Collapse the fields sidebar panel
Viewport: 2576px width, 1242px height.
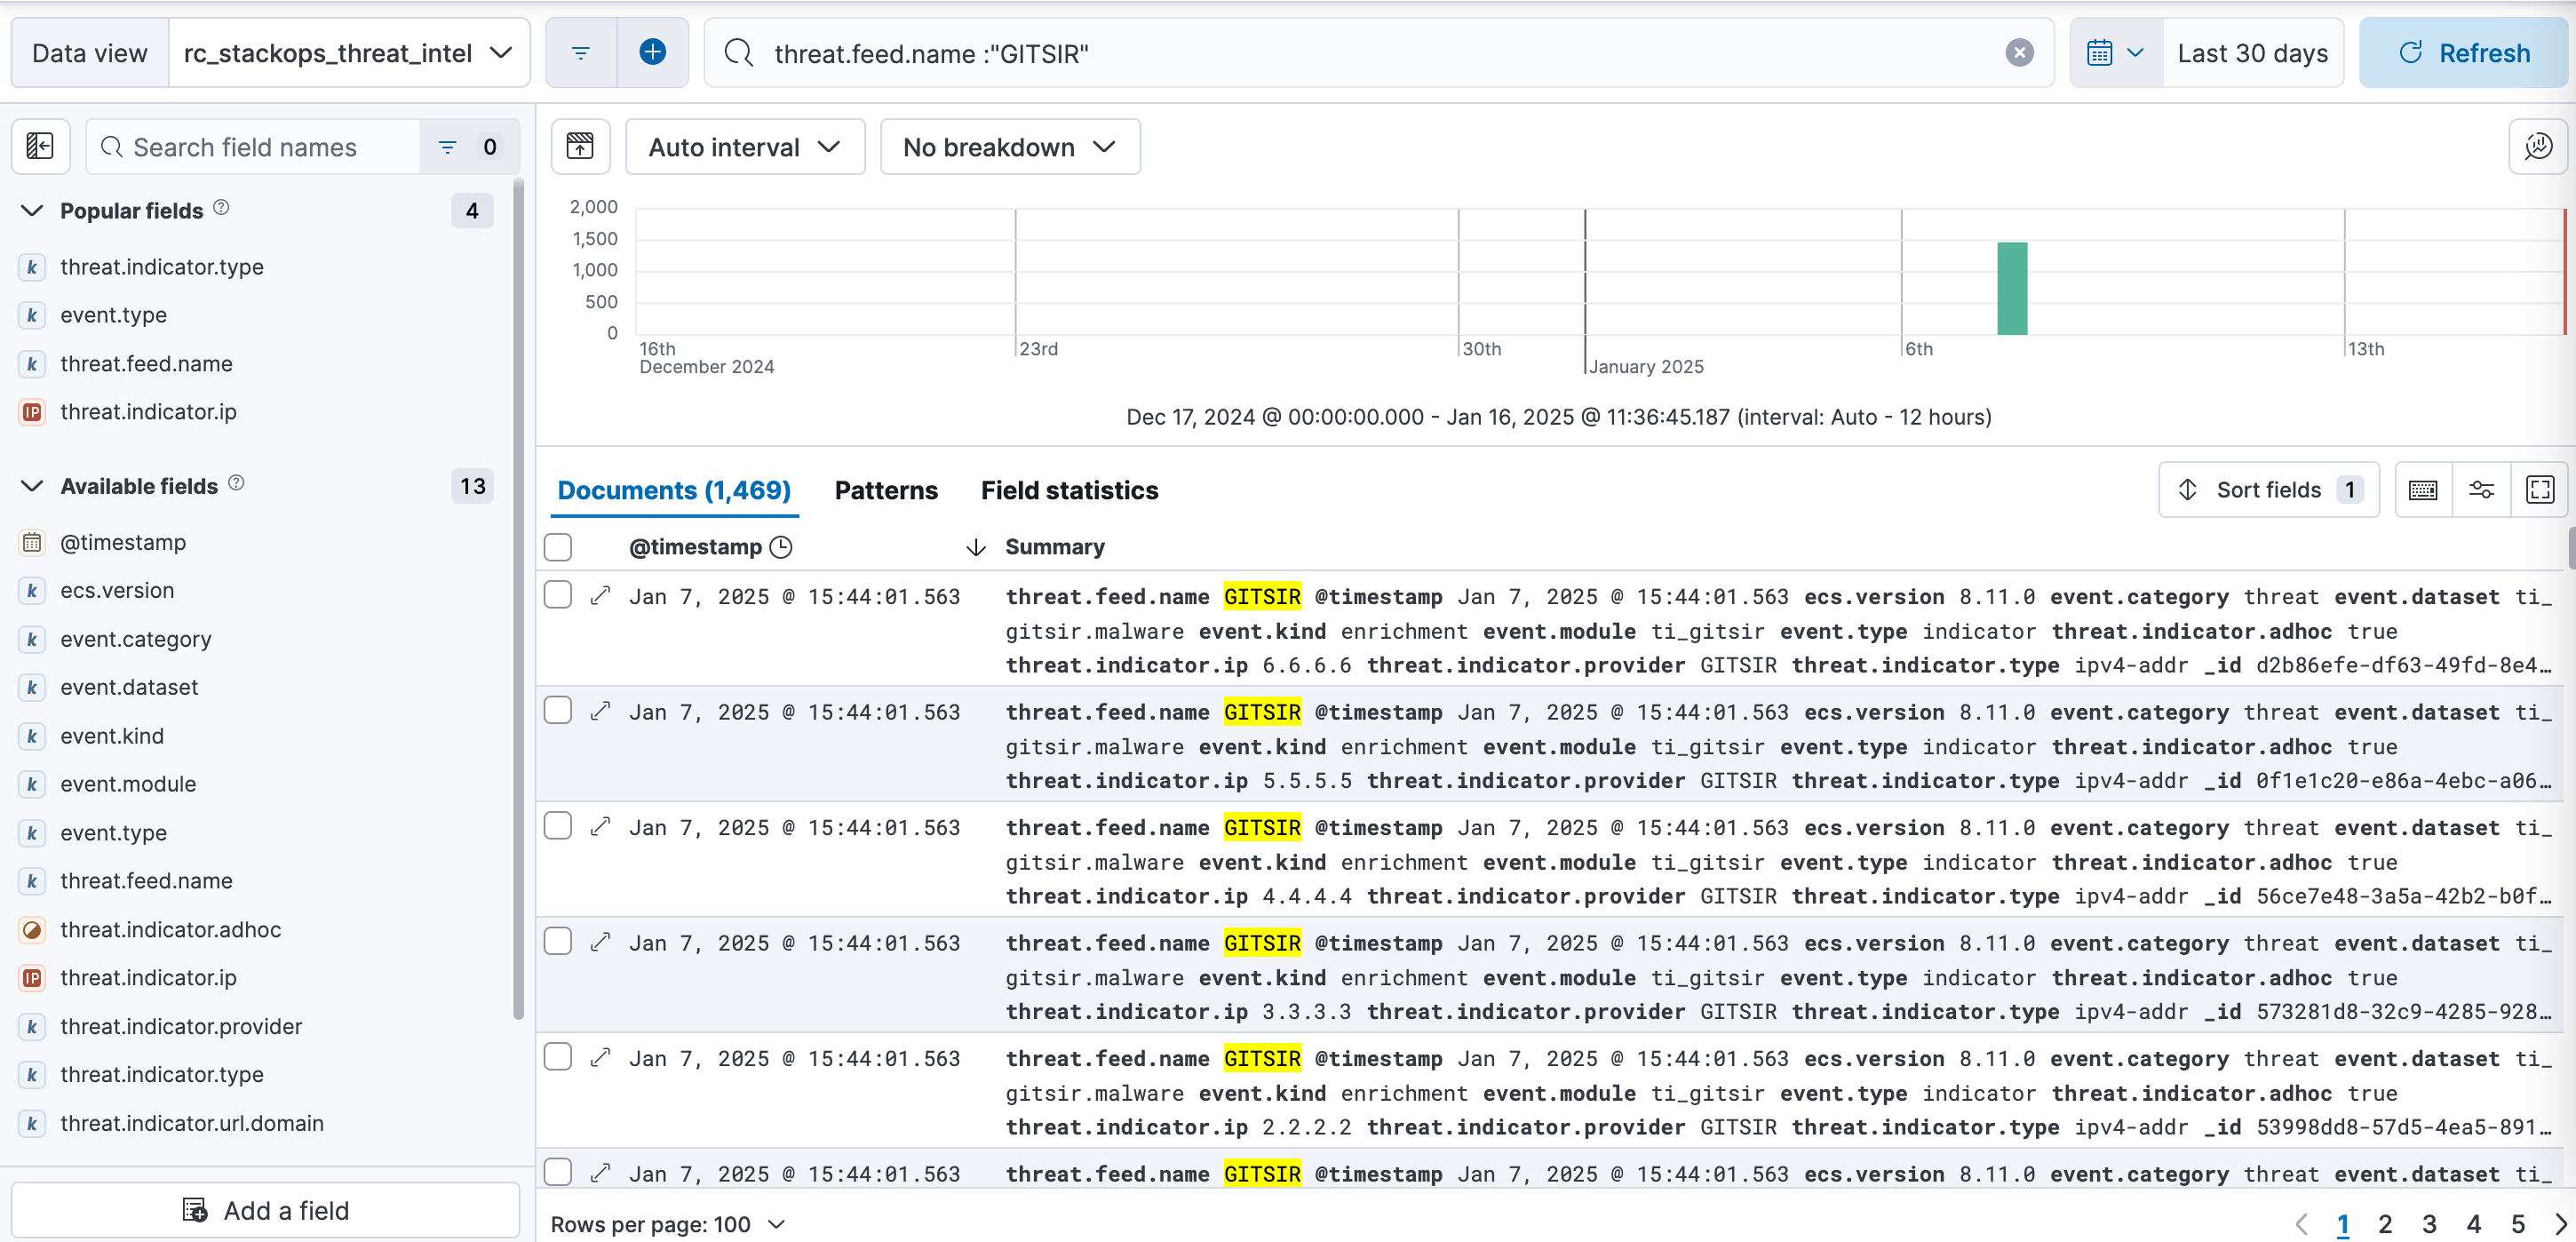click(x=41, y=146)
